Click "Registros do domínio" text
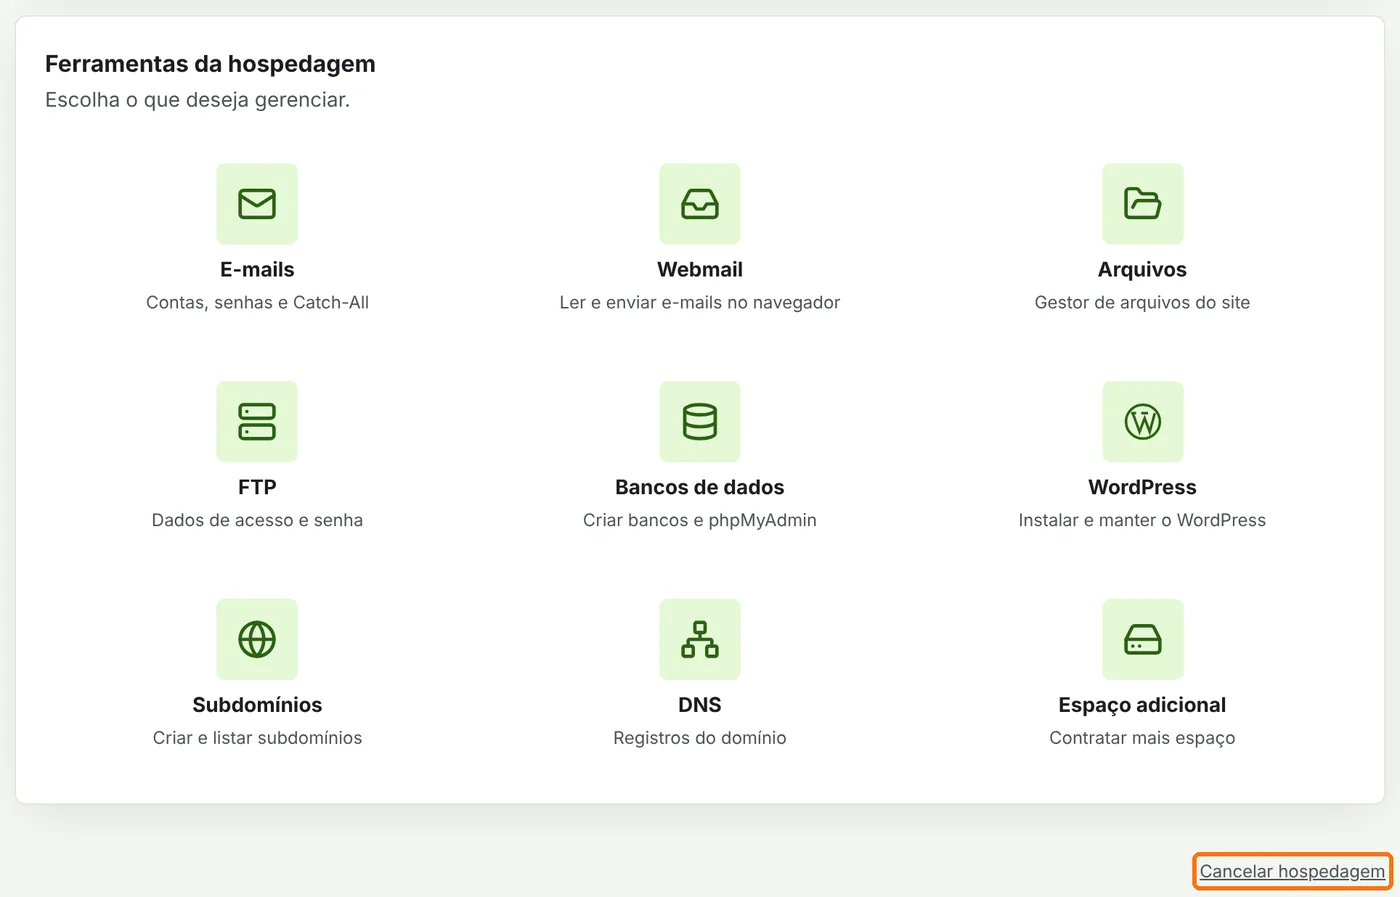The image size is (1400, 897). (700, 738)
